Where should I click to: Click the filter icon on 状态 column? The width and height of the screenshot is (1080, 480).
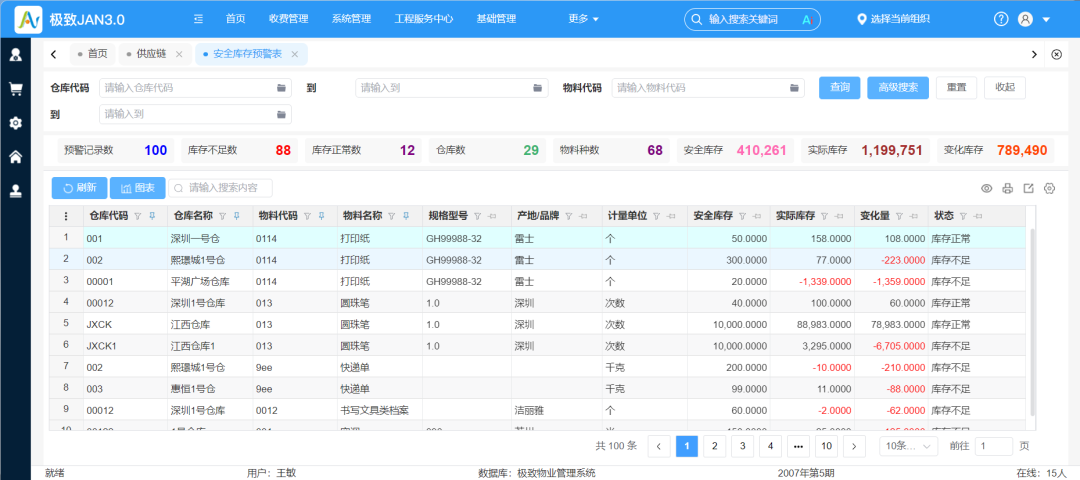[963, 216]
